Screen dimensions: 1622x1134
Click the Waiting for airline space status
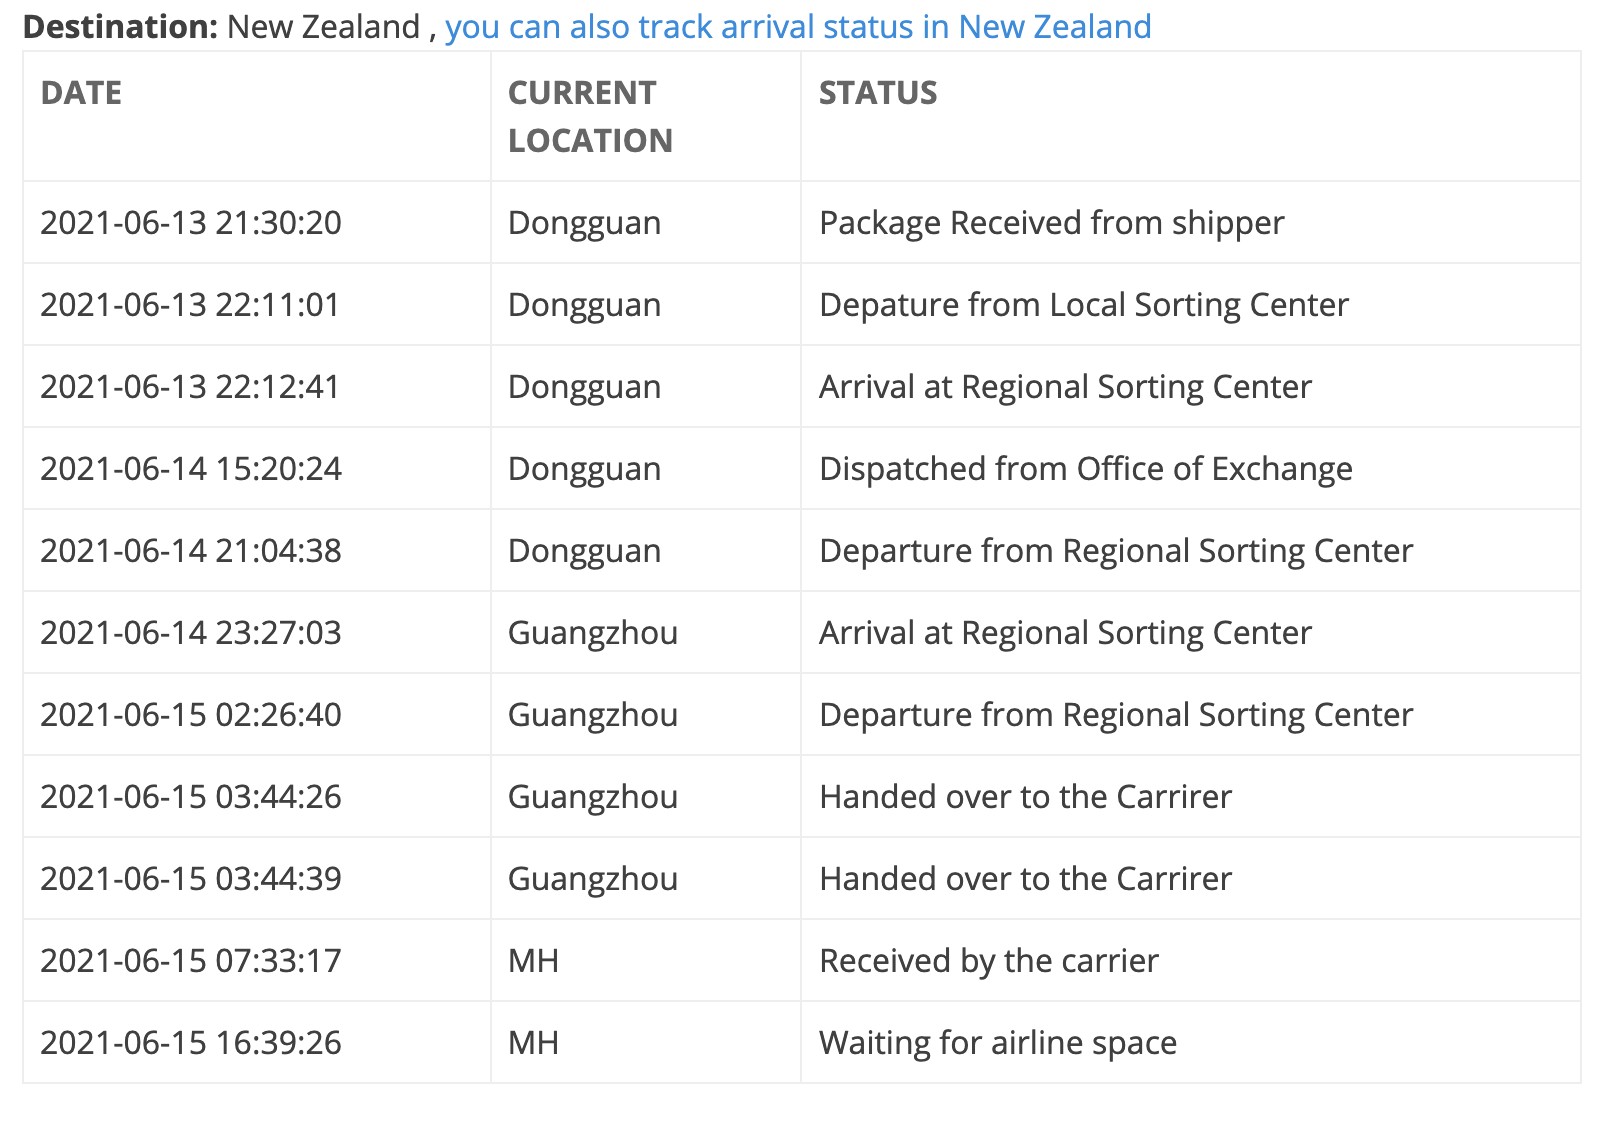[997, 1043]
